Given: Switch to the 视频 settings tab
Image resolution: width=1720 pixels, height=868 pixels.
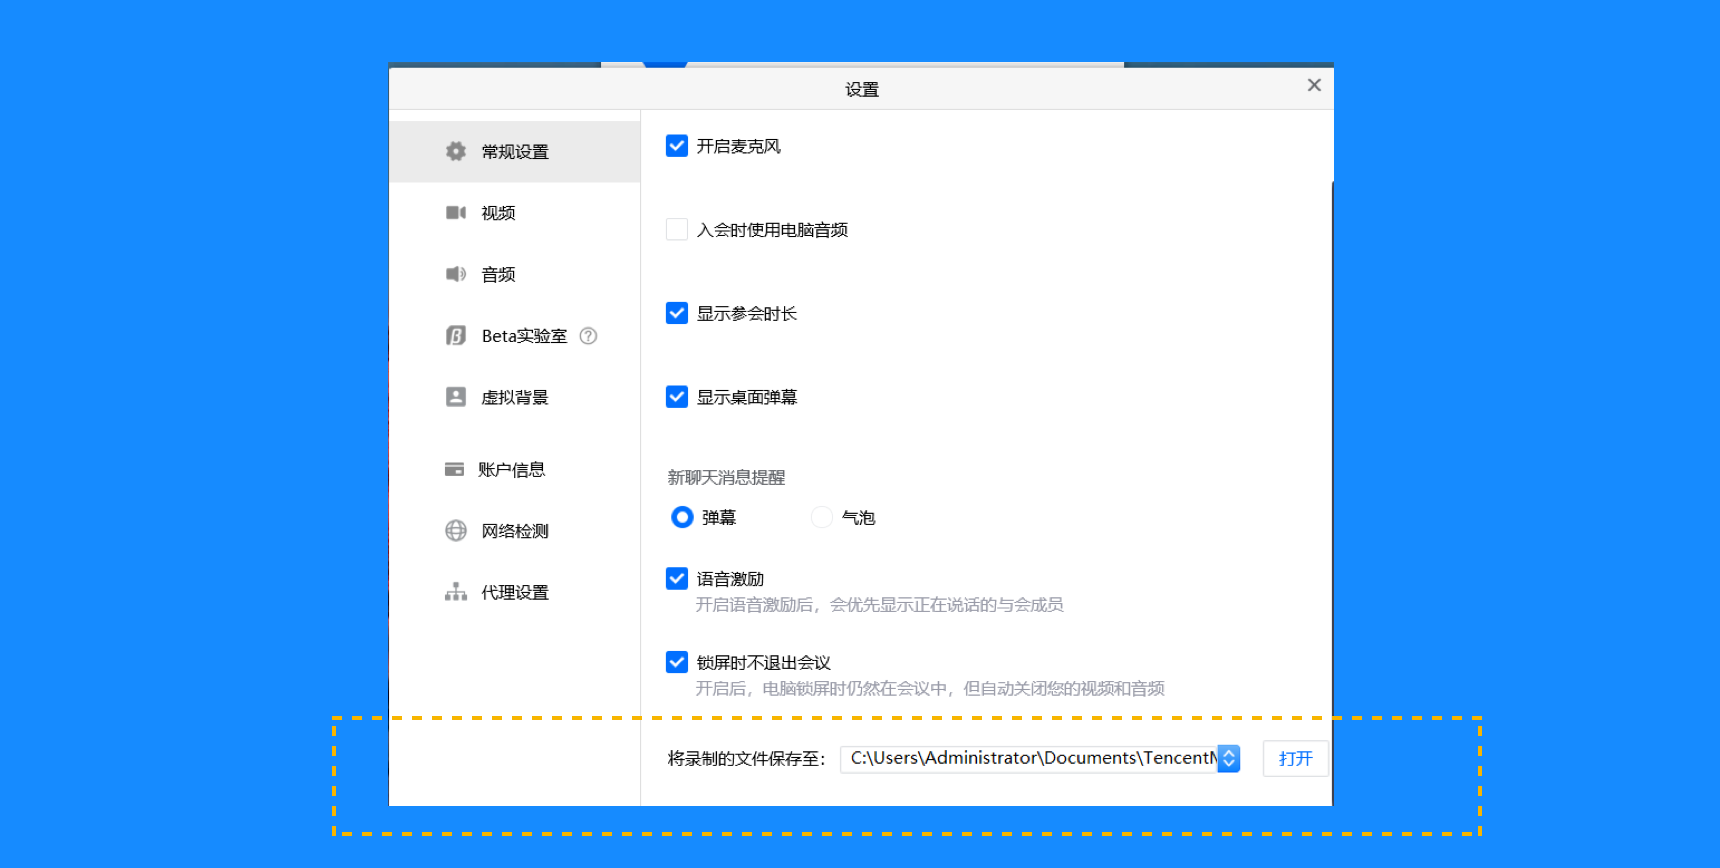Looking at the screenshot, I should tap(515, 212).
